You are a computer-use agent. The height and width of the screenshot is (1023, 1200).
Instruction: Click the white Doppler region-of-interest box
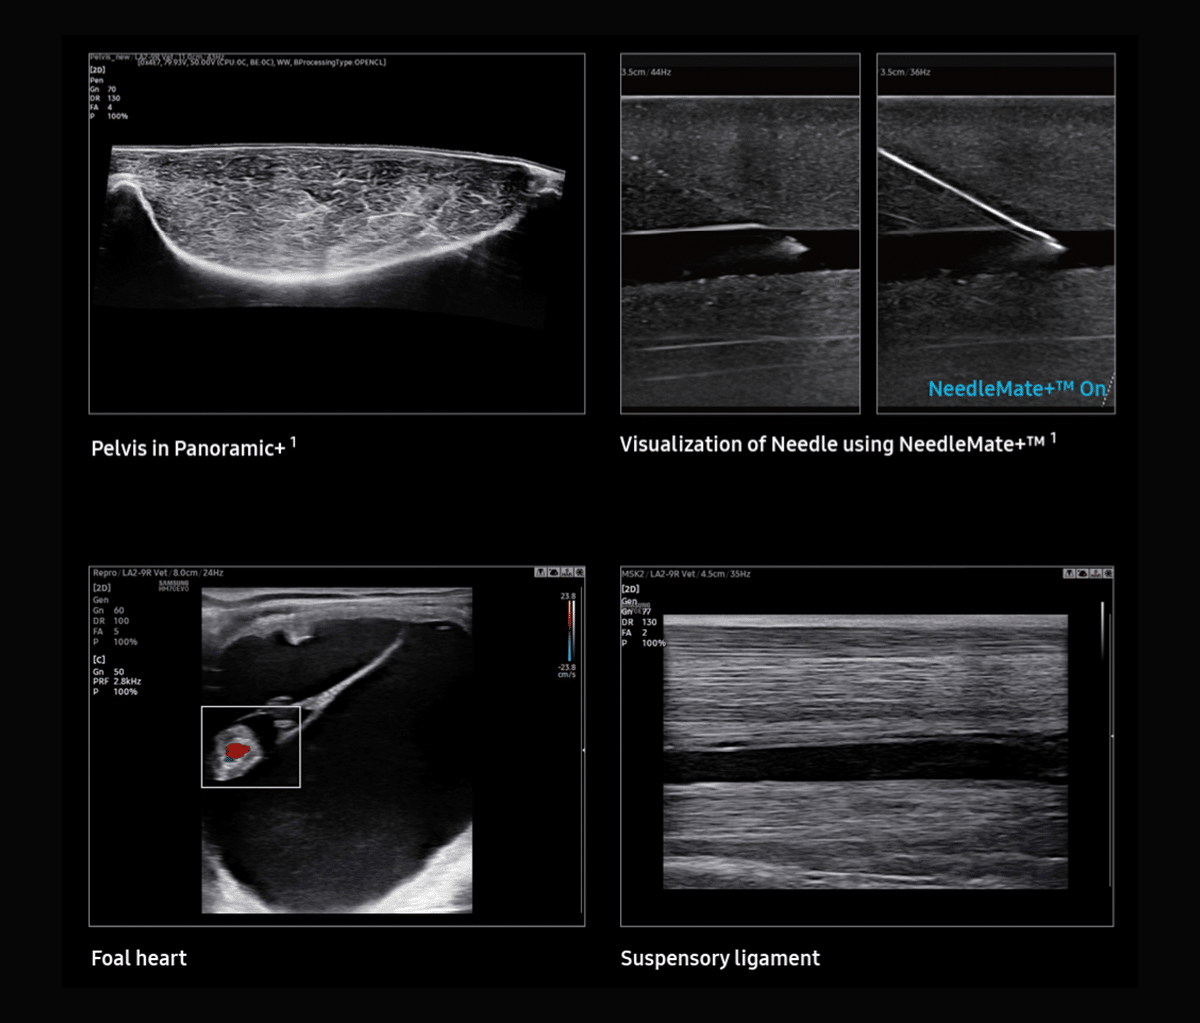pos(251,746)
